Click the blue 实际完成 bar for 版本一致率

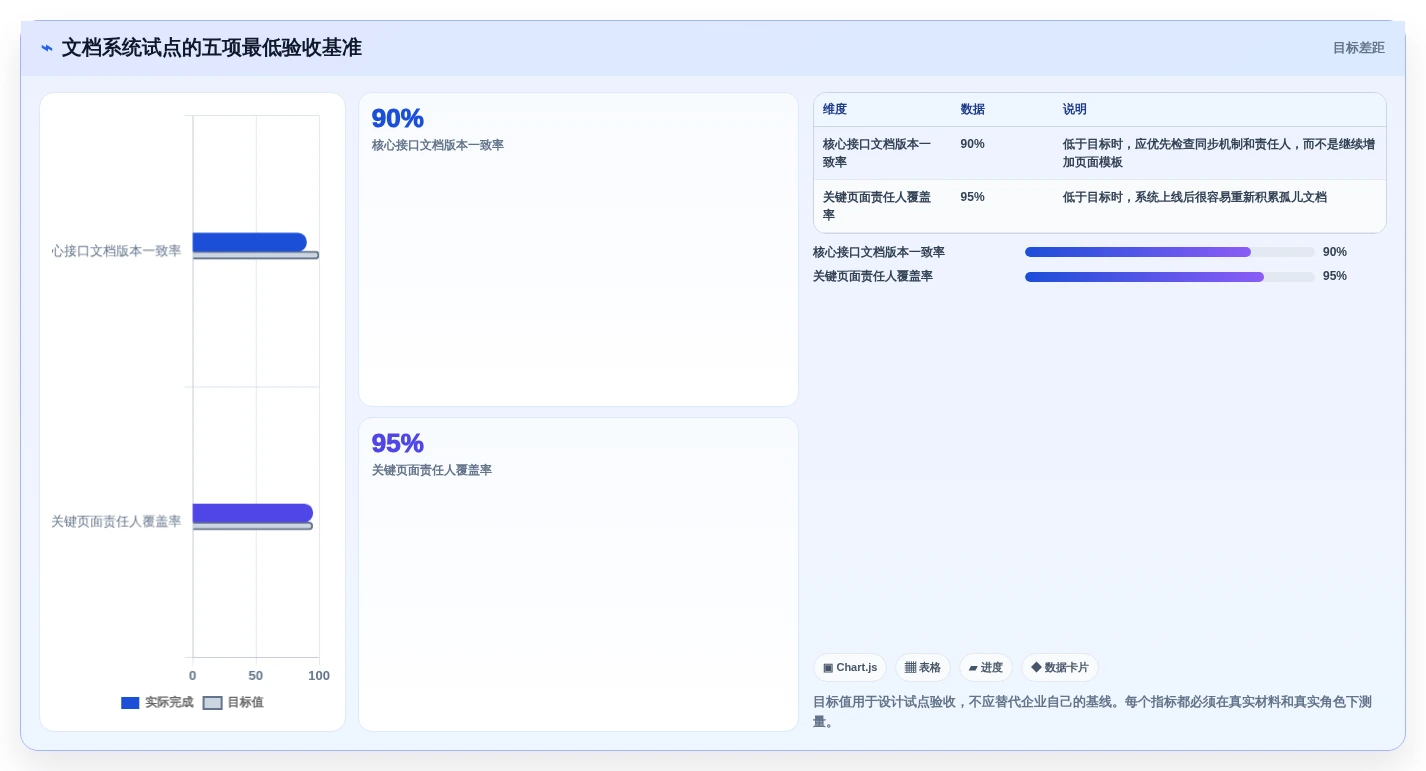click(x=250, y=242)
